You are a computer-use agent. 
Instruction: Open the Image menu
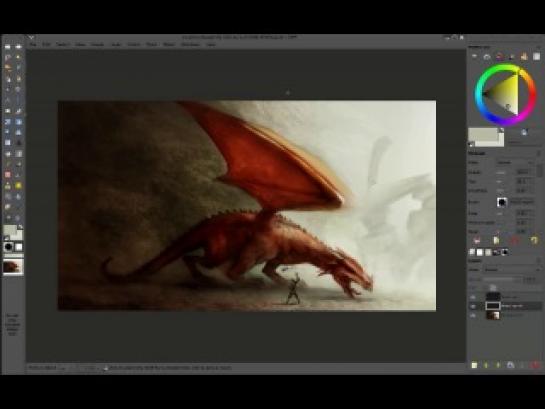98,45
